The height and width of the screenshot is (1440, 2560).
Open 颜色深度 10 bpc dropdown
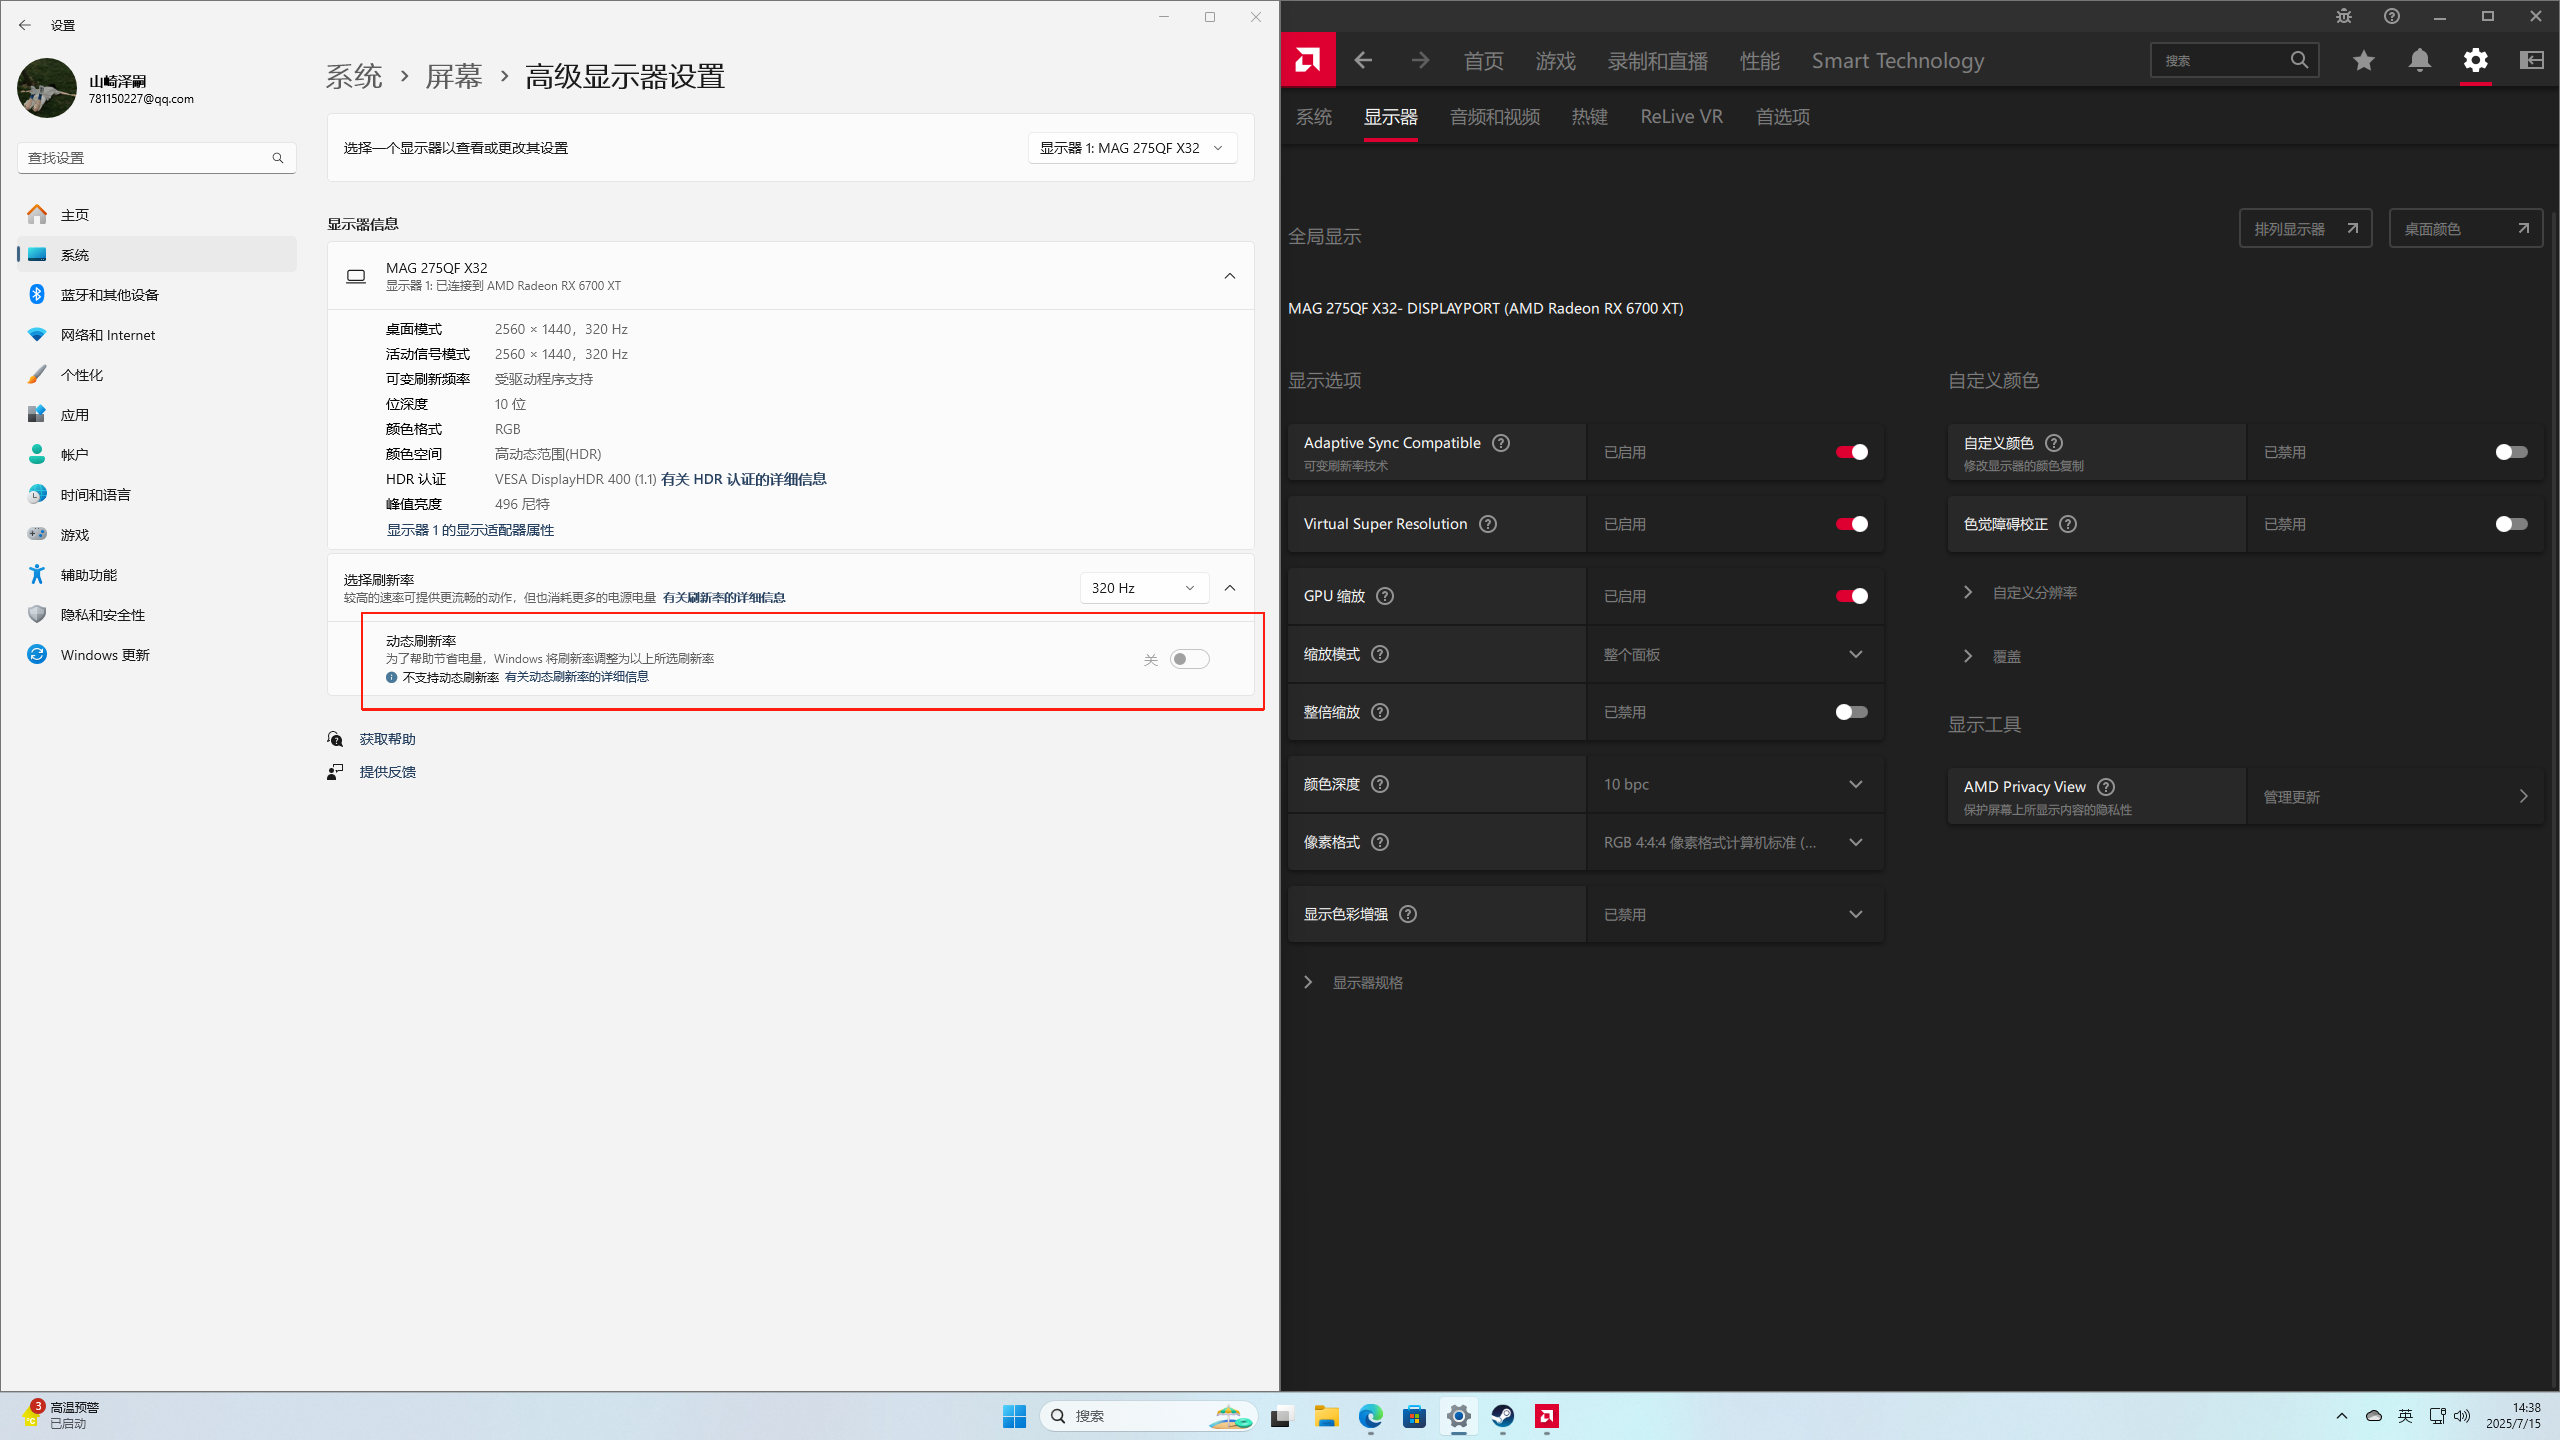tap(1734, 784)
